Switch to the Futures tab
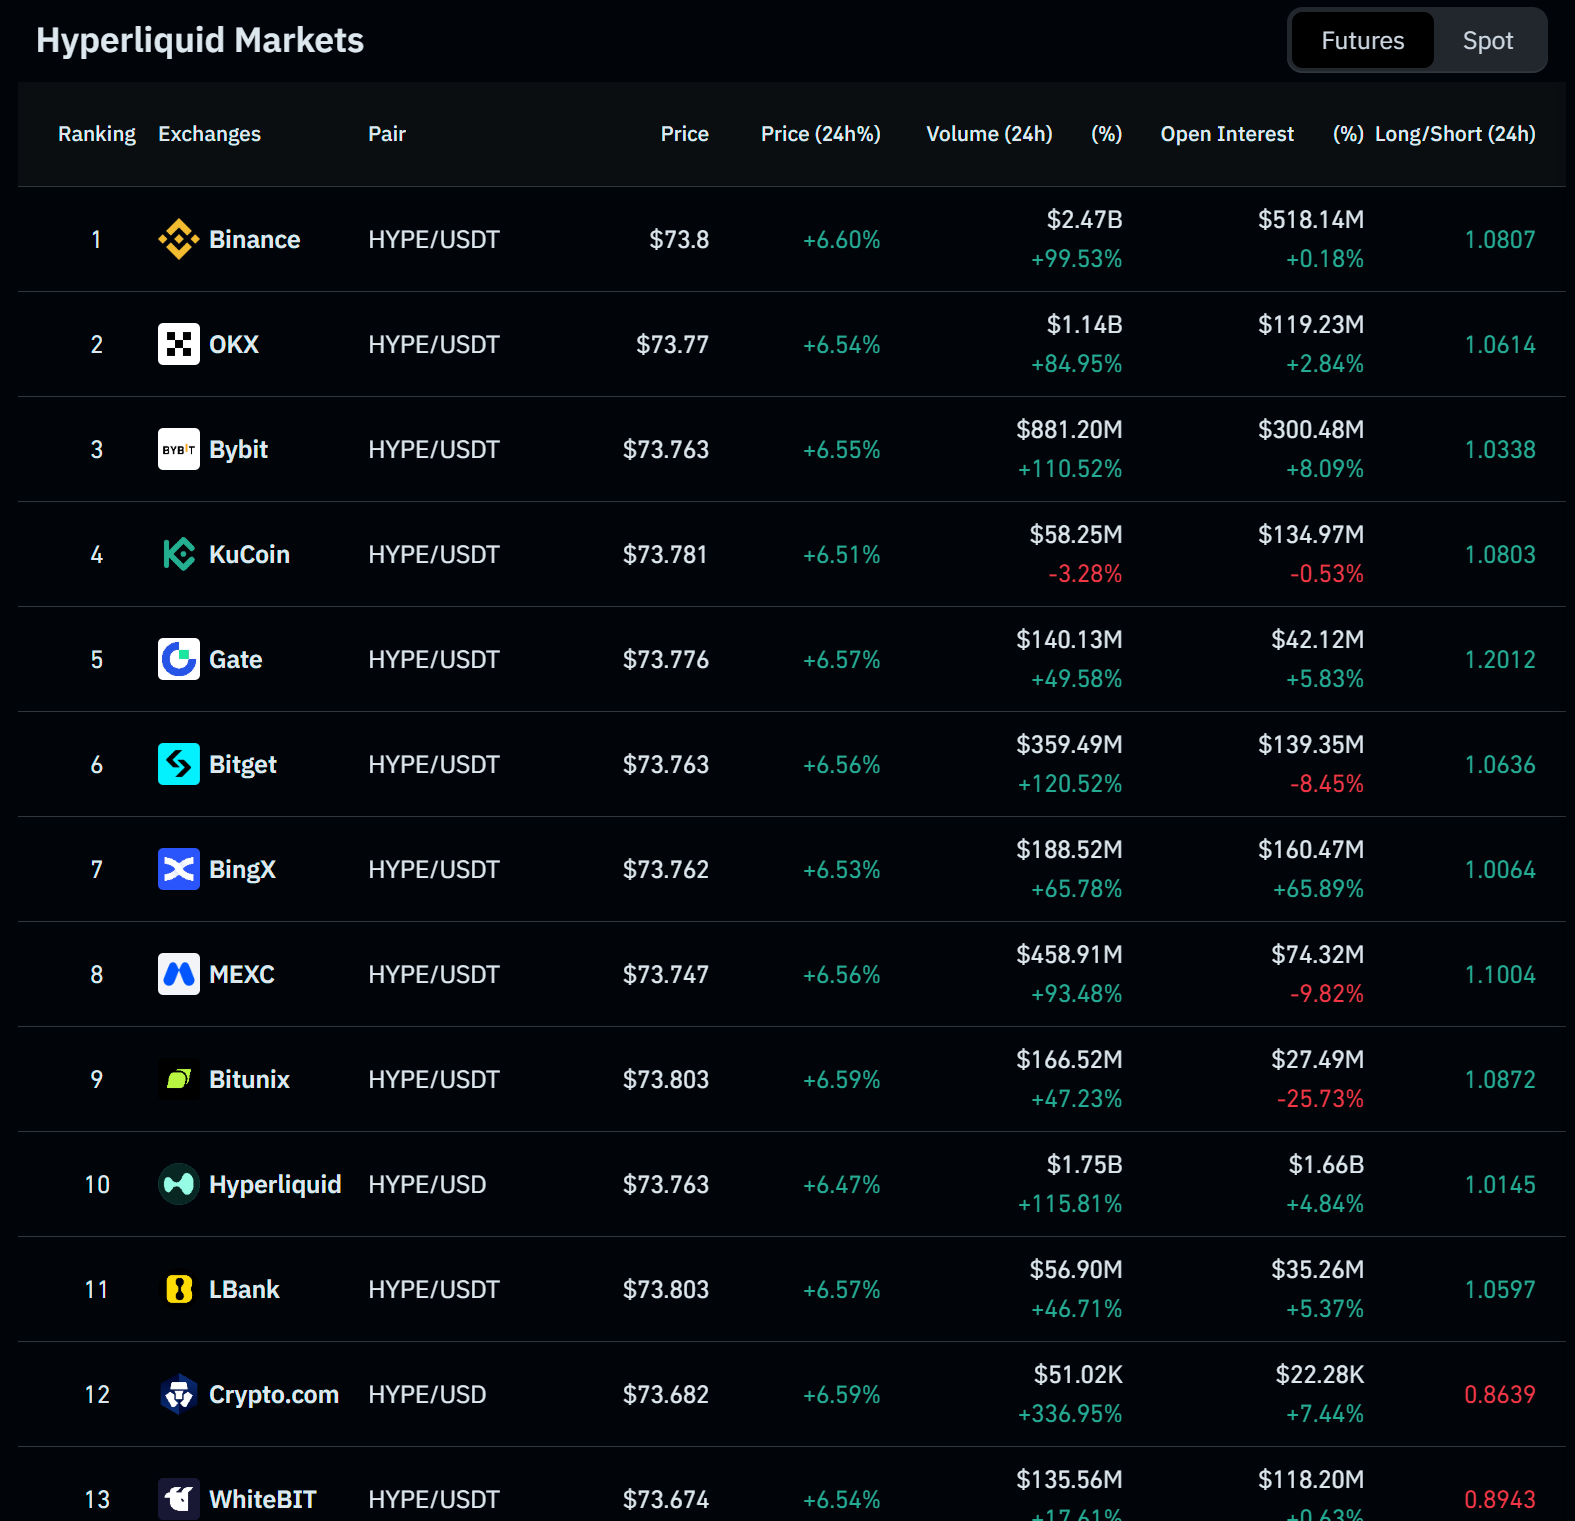Image resolution: width=1575 pixels, height=1521 pixels. (x=1362, y=40)
